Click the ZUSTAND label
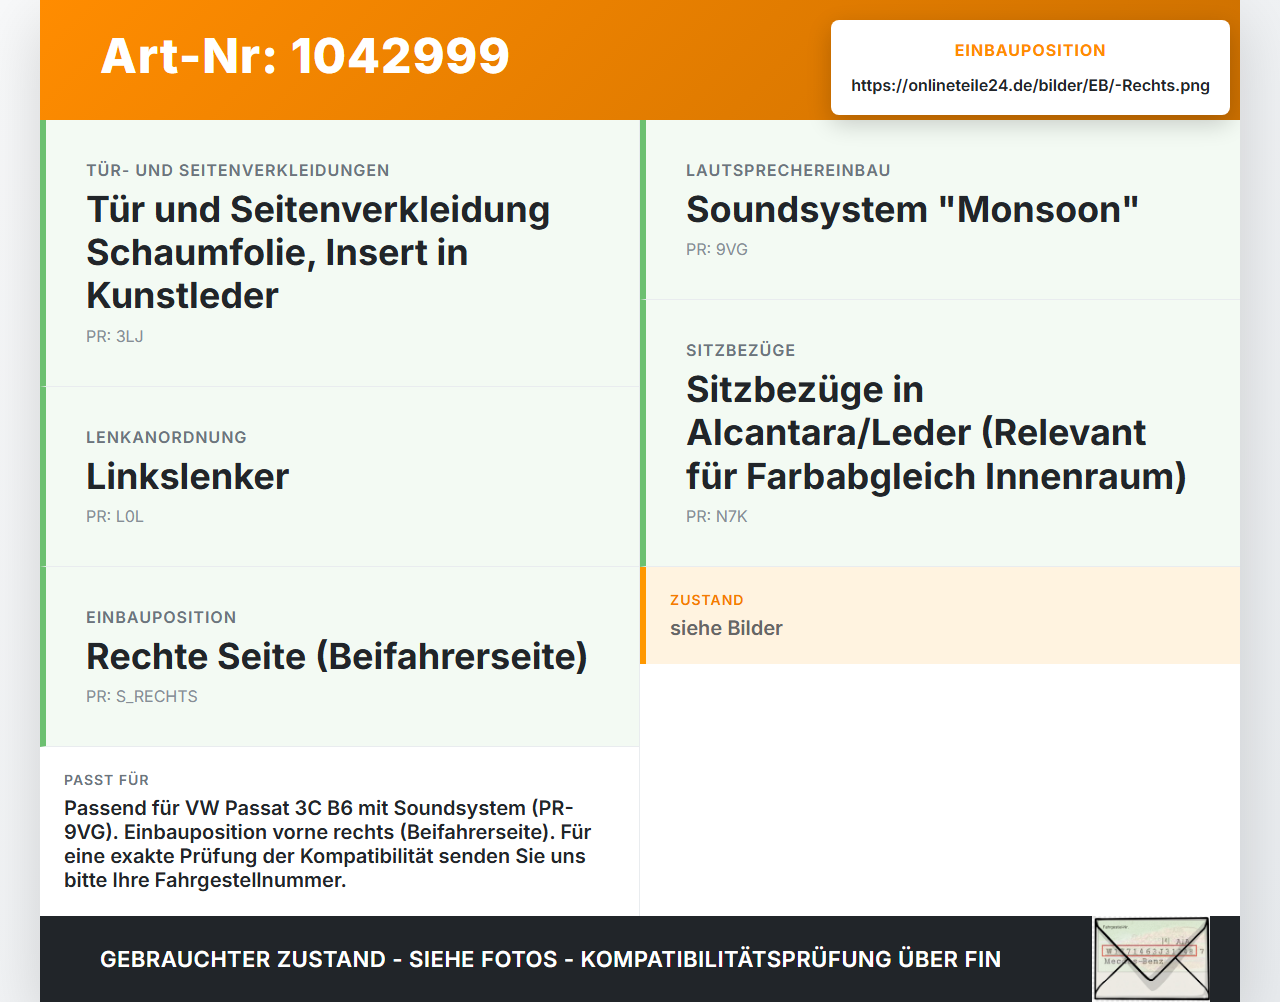This screenshot has width=1280, height=1002. pyautogui.click(x=707, y=600)
